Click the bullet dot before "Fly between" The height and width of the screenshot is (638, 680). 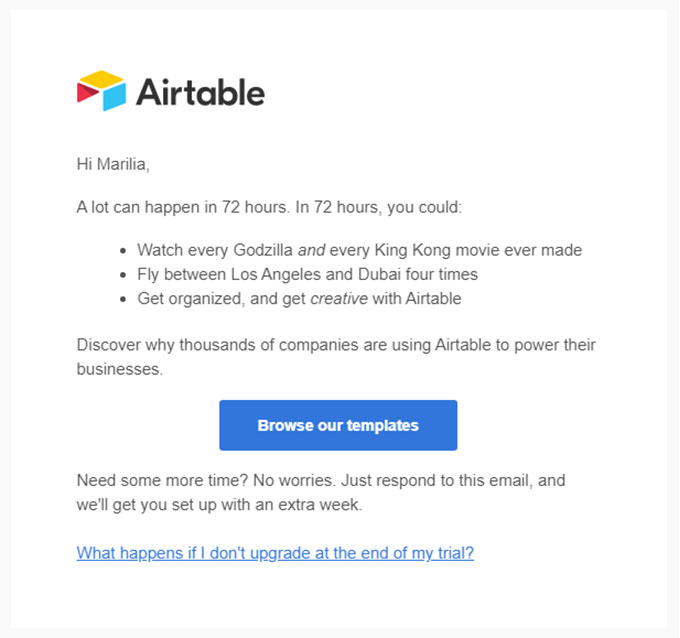[x=124, y=275]
